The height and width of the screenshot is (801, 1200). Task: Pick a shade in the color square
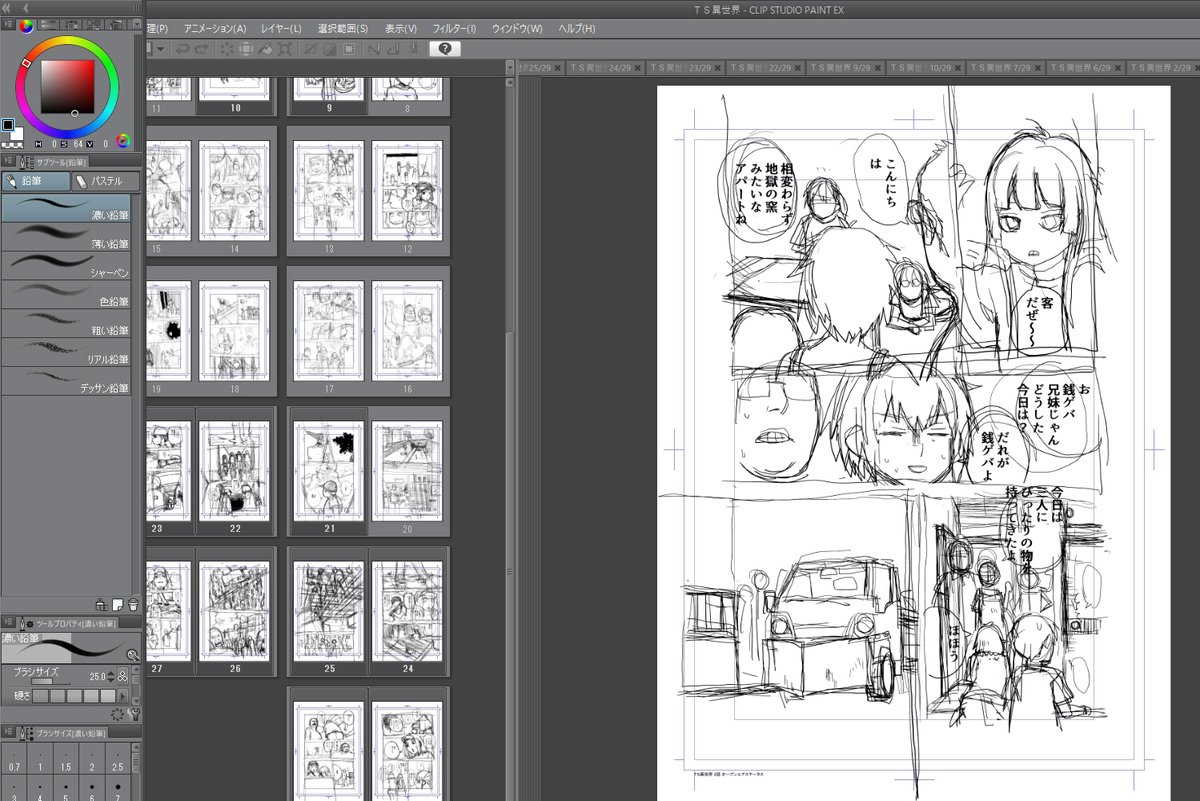point(68,86)
